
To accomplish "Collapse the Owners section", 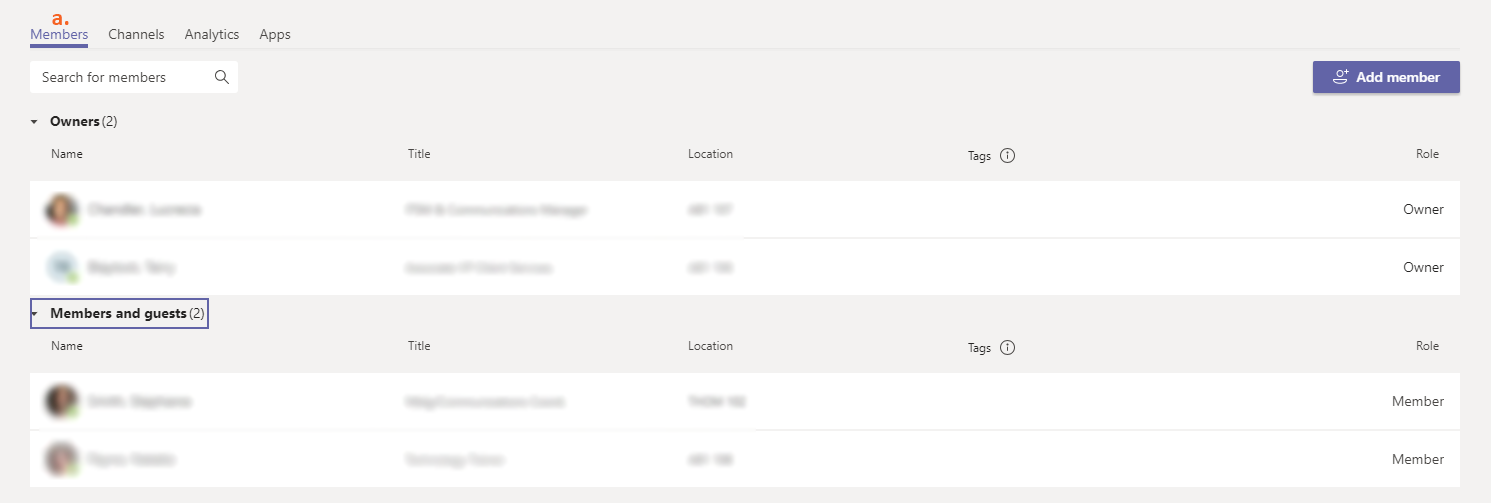I will pyautogui.click(x=34, y=122).
